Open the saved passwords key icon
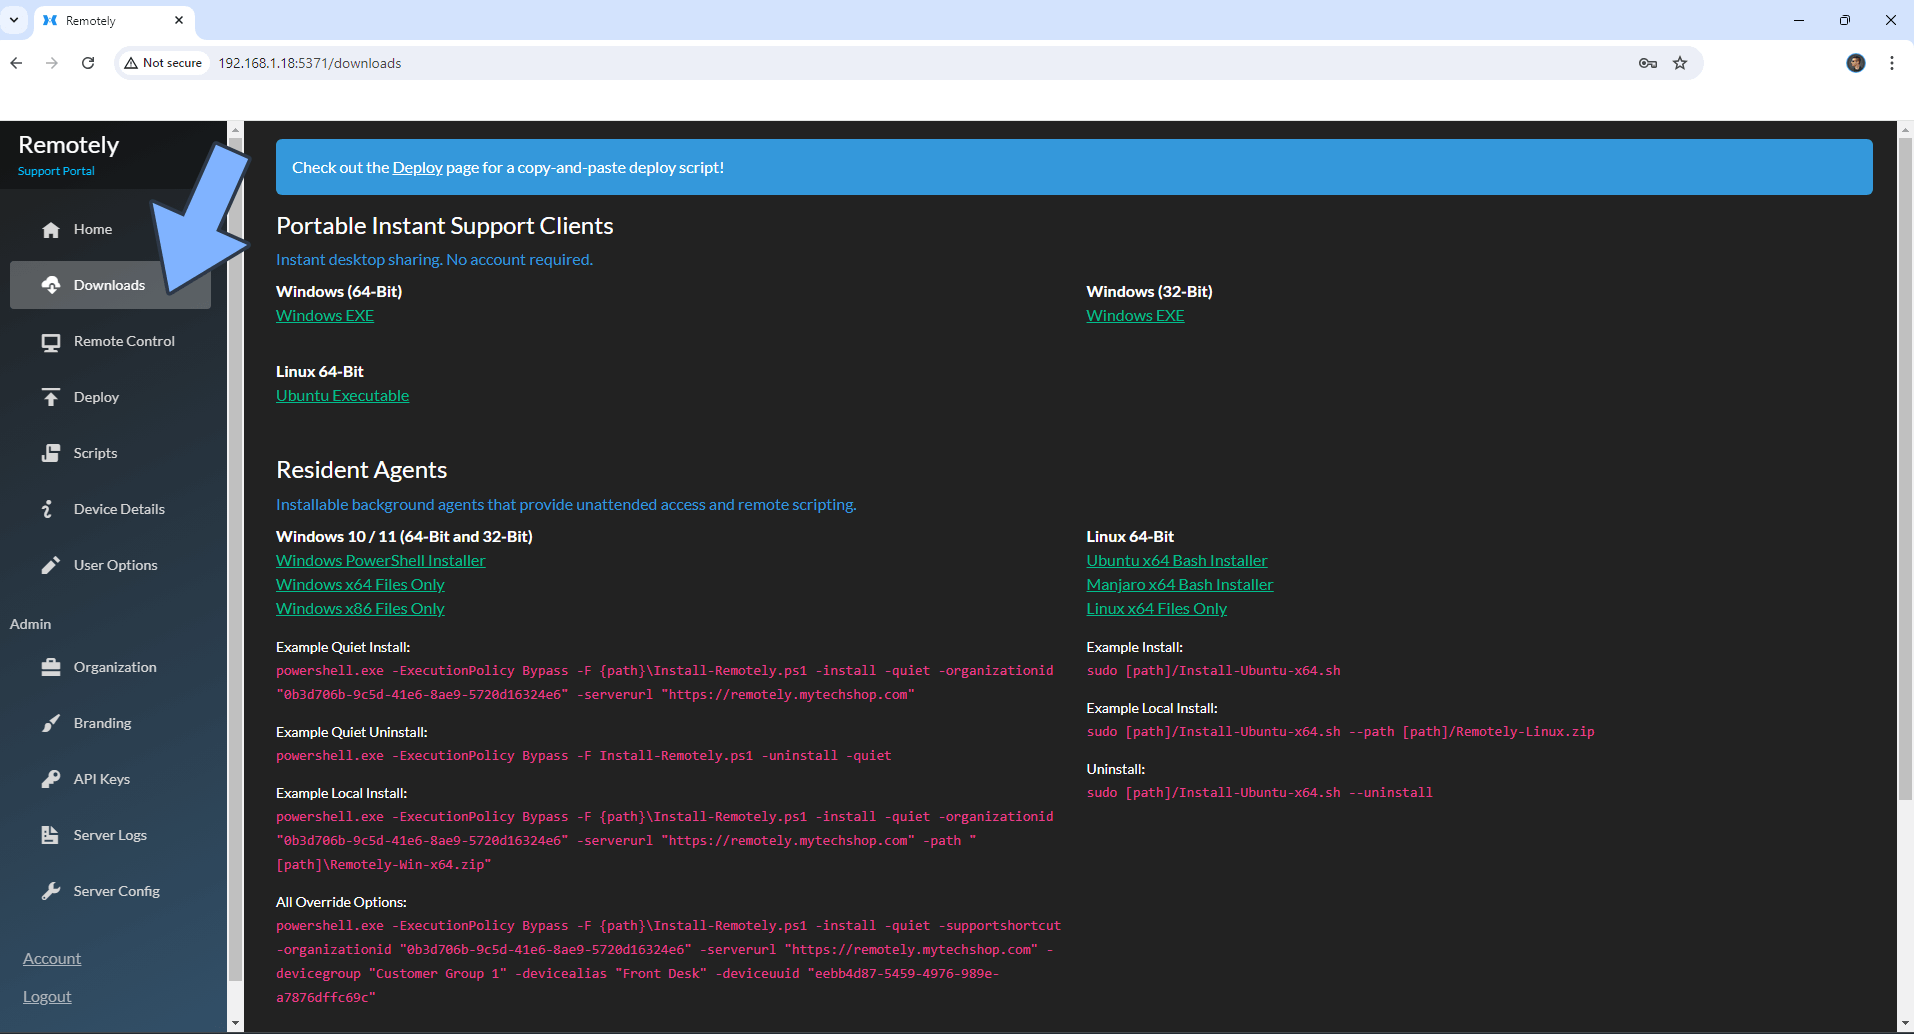 [x=1648, y=63]
